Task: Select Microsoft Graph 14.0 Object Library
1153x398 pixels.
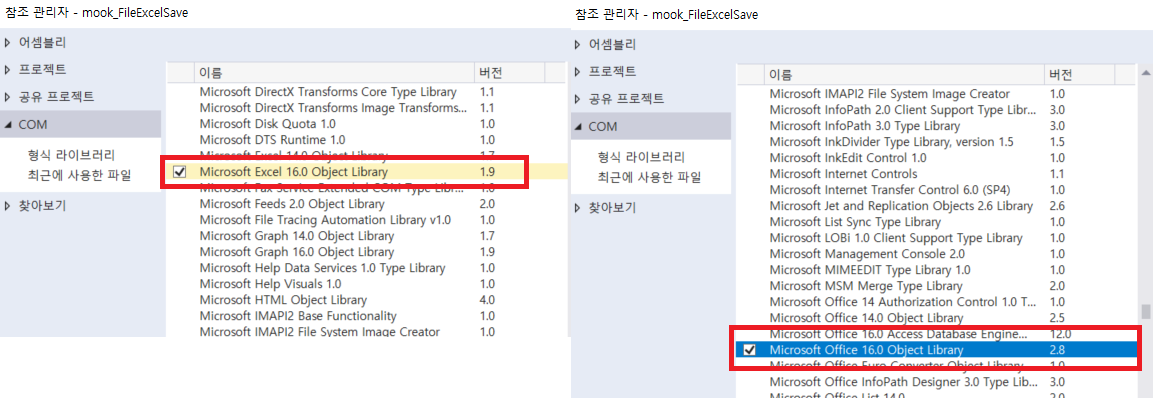Action: pos(296,236)
